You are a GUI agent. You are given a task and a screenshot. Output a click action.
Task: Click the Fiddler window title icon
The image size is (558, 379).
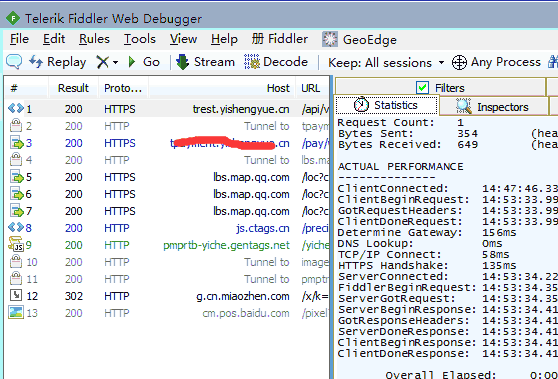13,18
